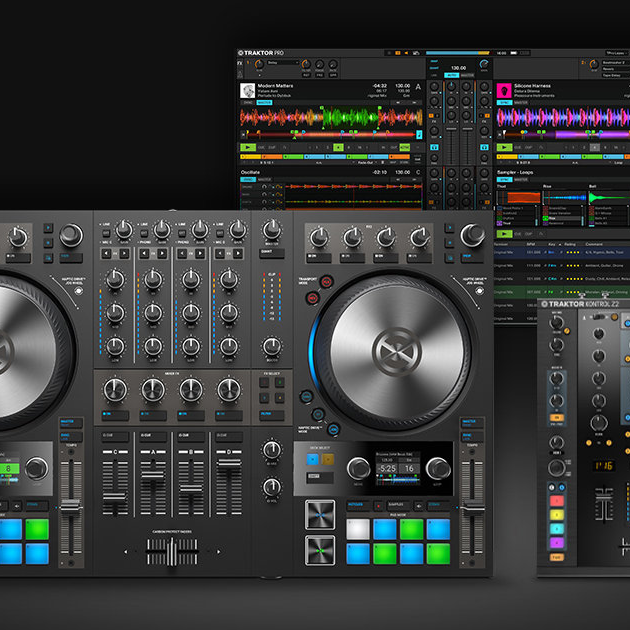Click the Modern Matters stripe overview
The height and width of the screenshot is (630, 630).
click(331, 135)
